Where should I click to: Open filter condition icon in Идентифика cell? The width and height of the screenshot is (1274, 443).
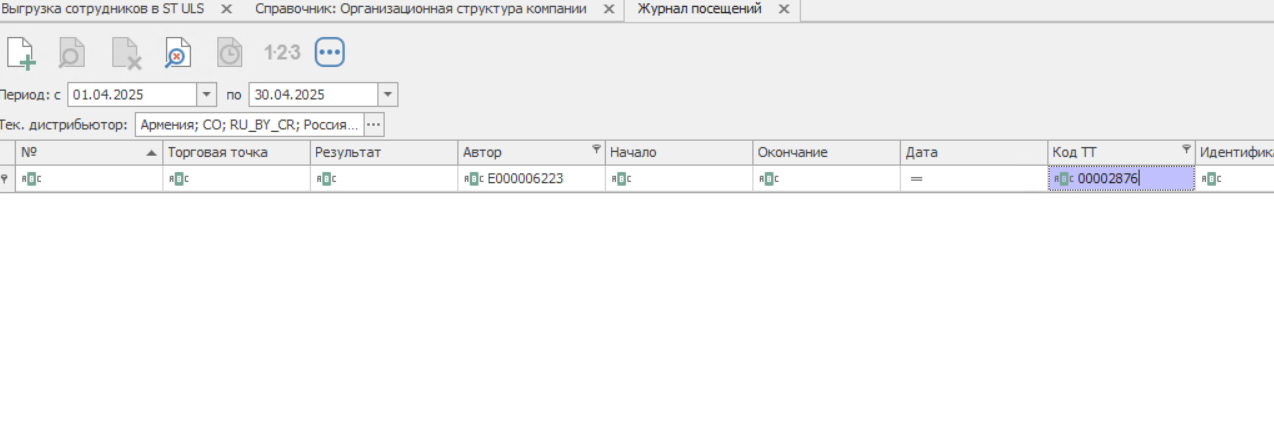(1212, 179)
